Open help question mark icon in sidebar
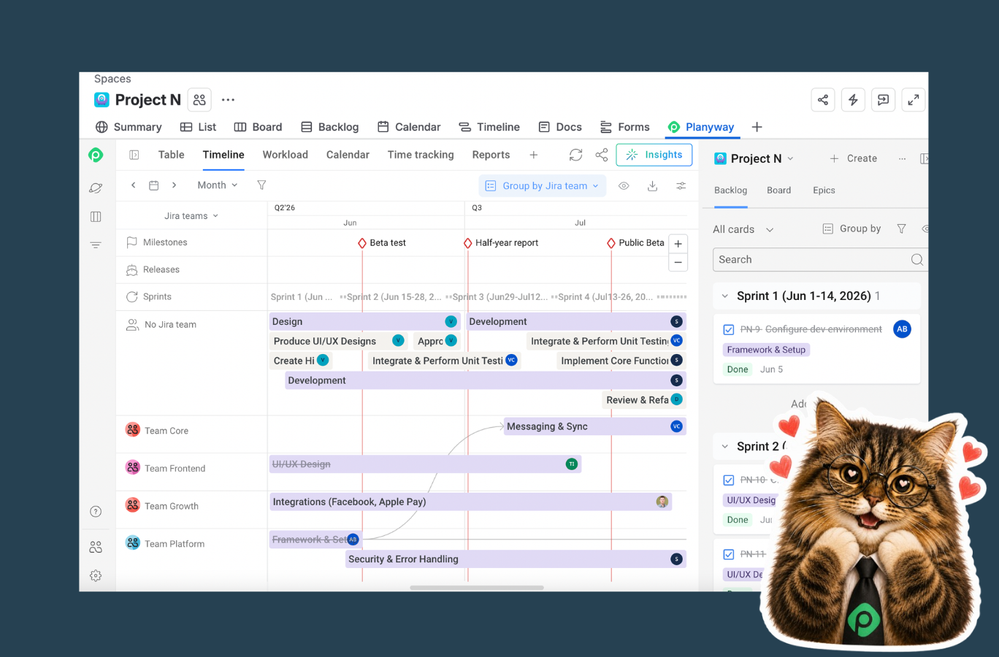This screenshot has width=999, height=657. pyautogui.click(x=96, y=512)
